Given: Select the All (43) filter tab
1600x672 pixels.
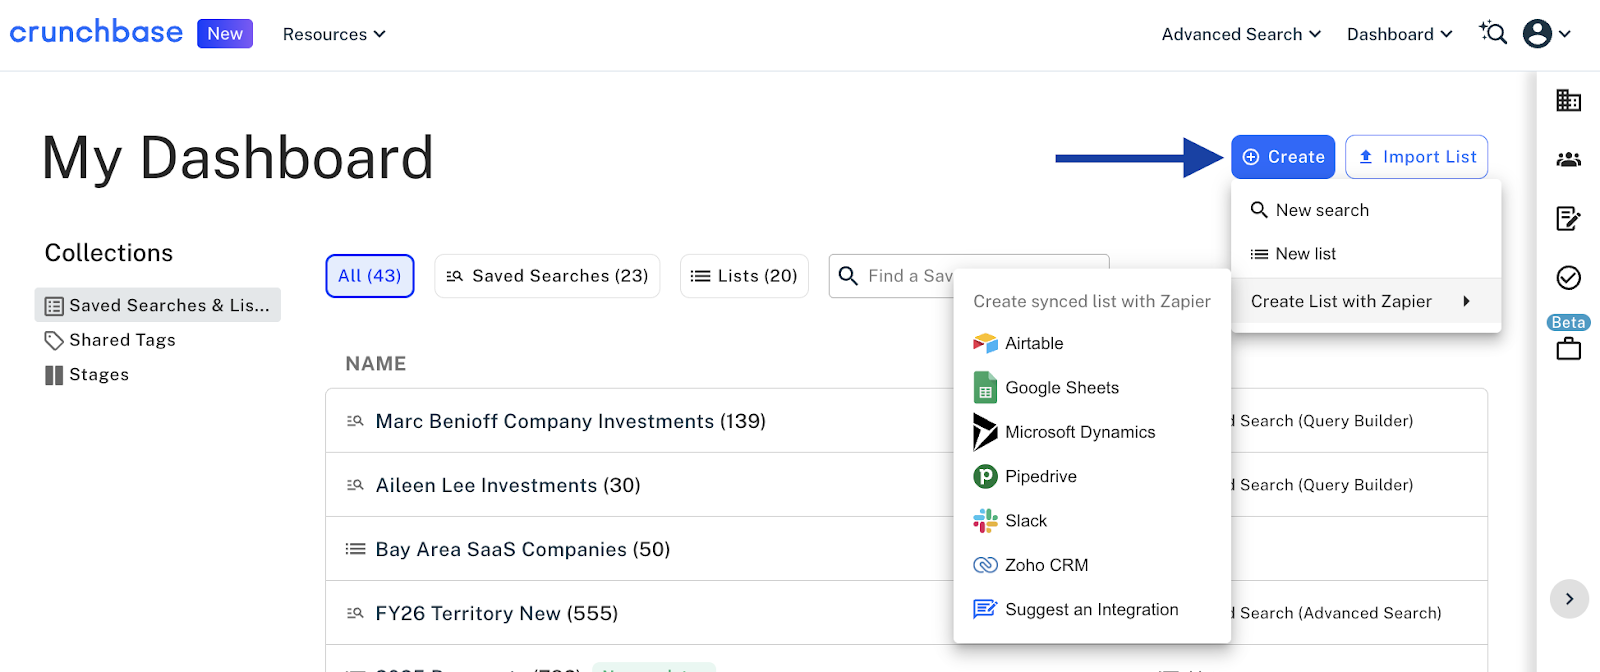Looking at the screenshot, I should (370, 276).
